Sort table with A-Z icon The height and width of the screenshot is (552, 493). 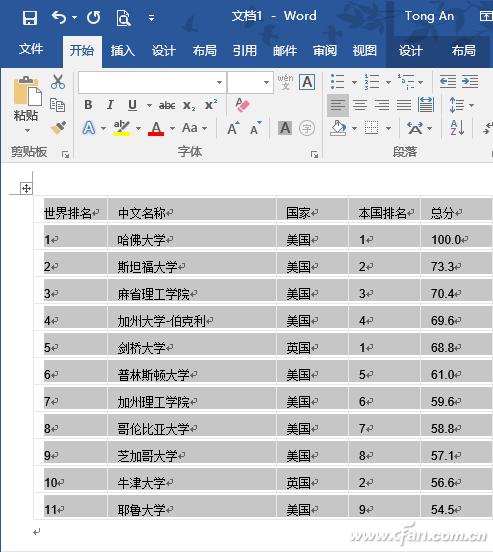pyautogui.click(x=457, y=128)
